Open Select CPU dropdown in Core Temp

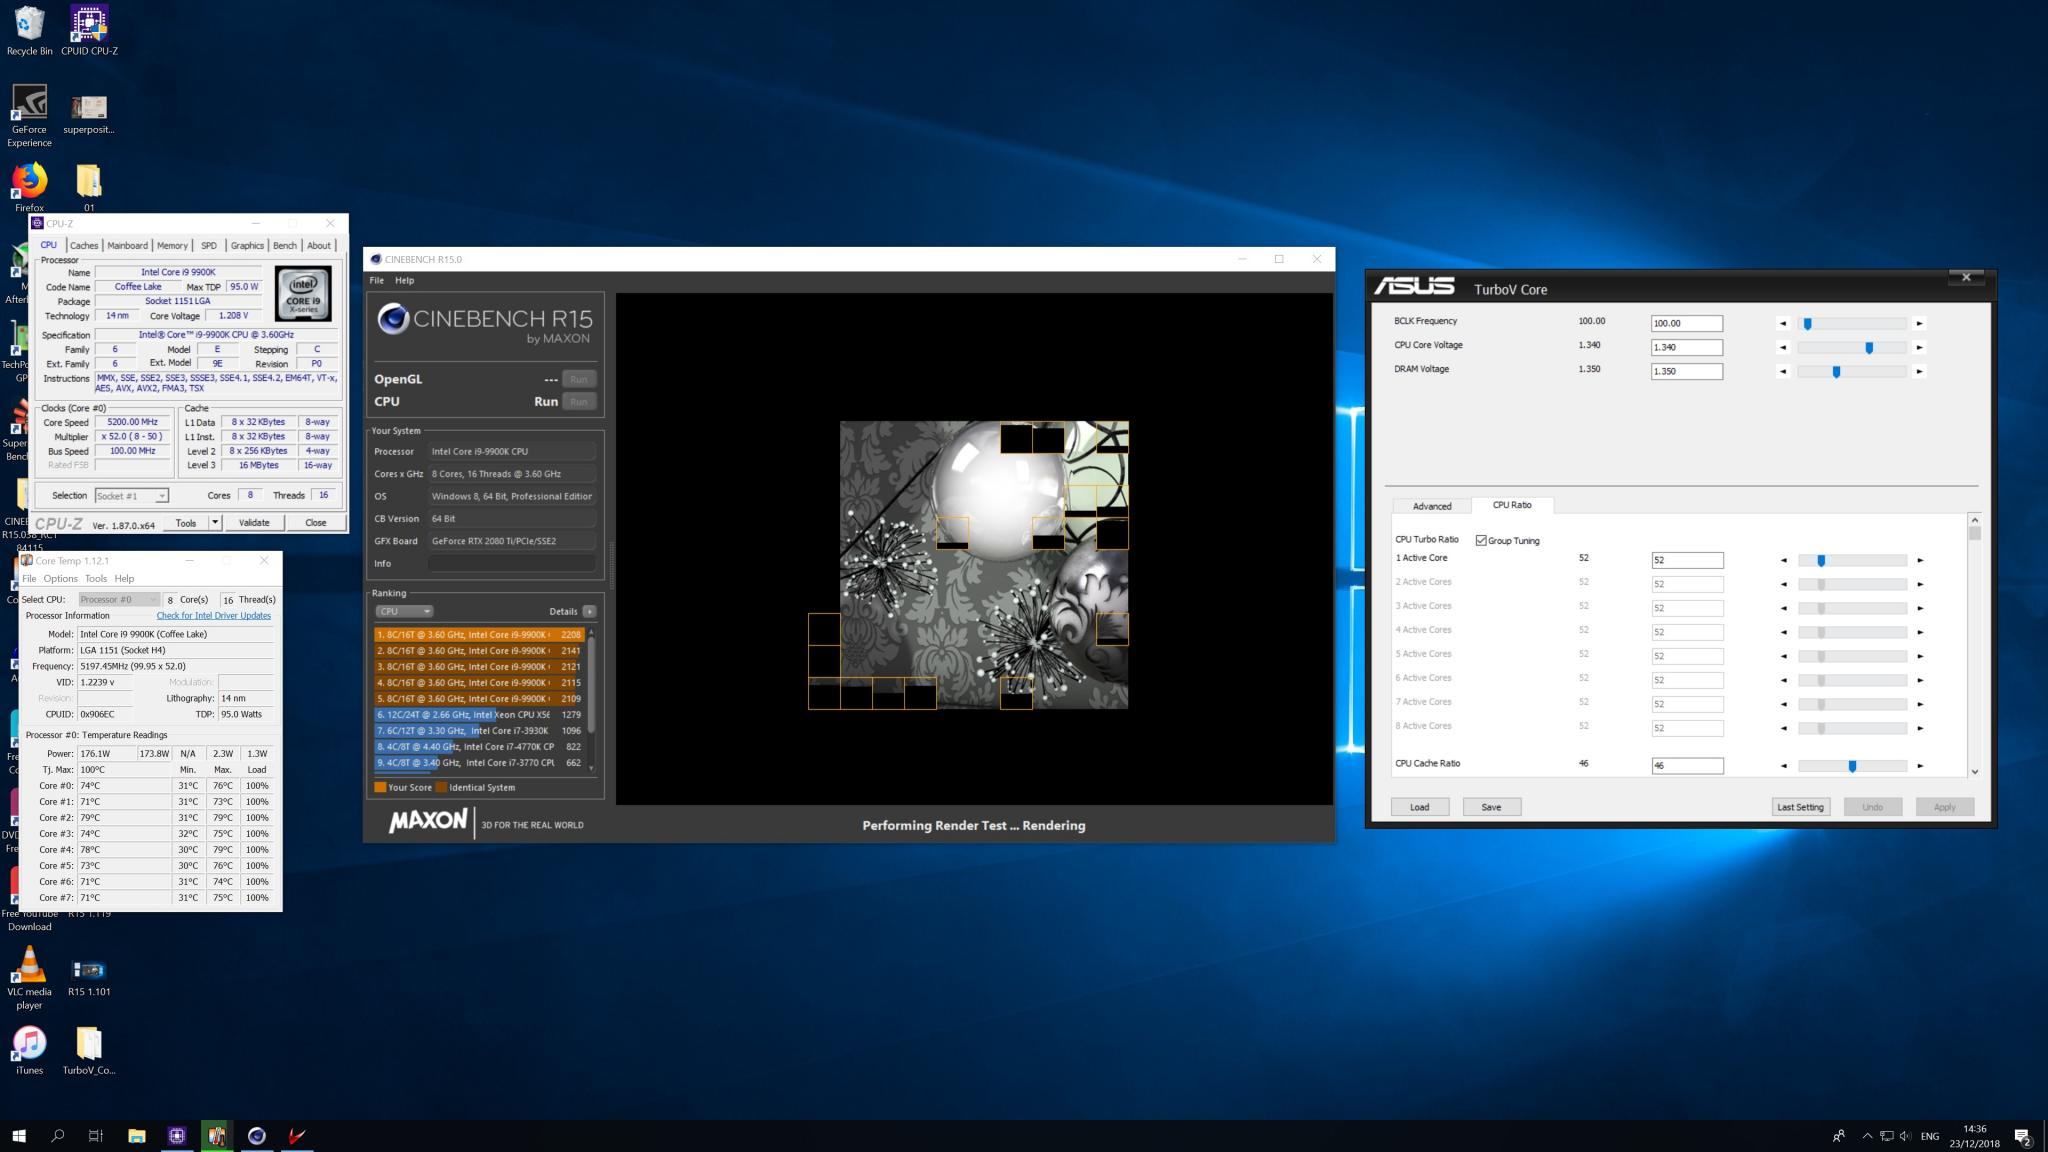point(118,599)
